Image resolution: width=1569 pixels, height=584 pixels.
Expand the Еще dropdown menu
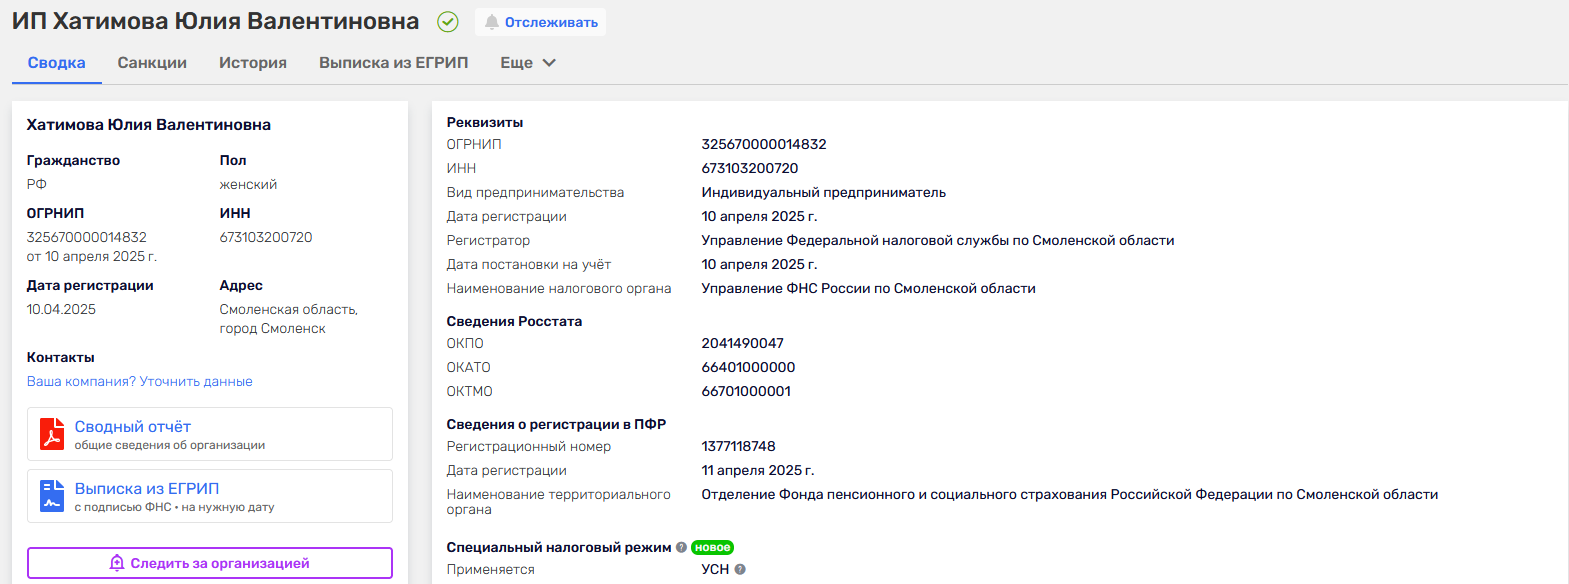pyautogui.click(x=528, y=62)
